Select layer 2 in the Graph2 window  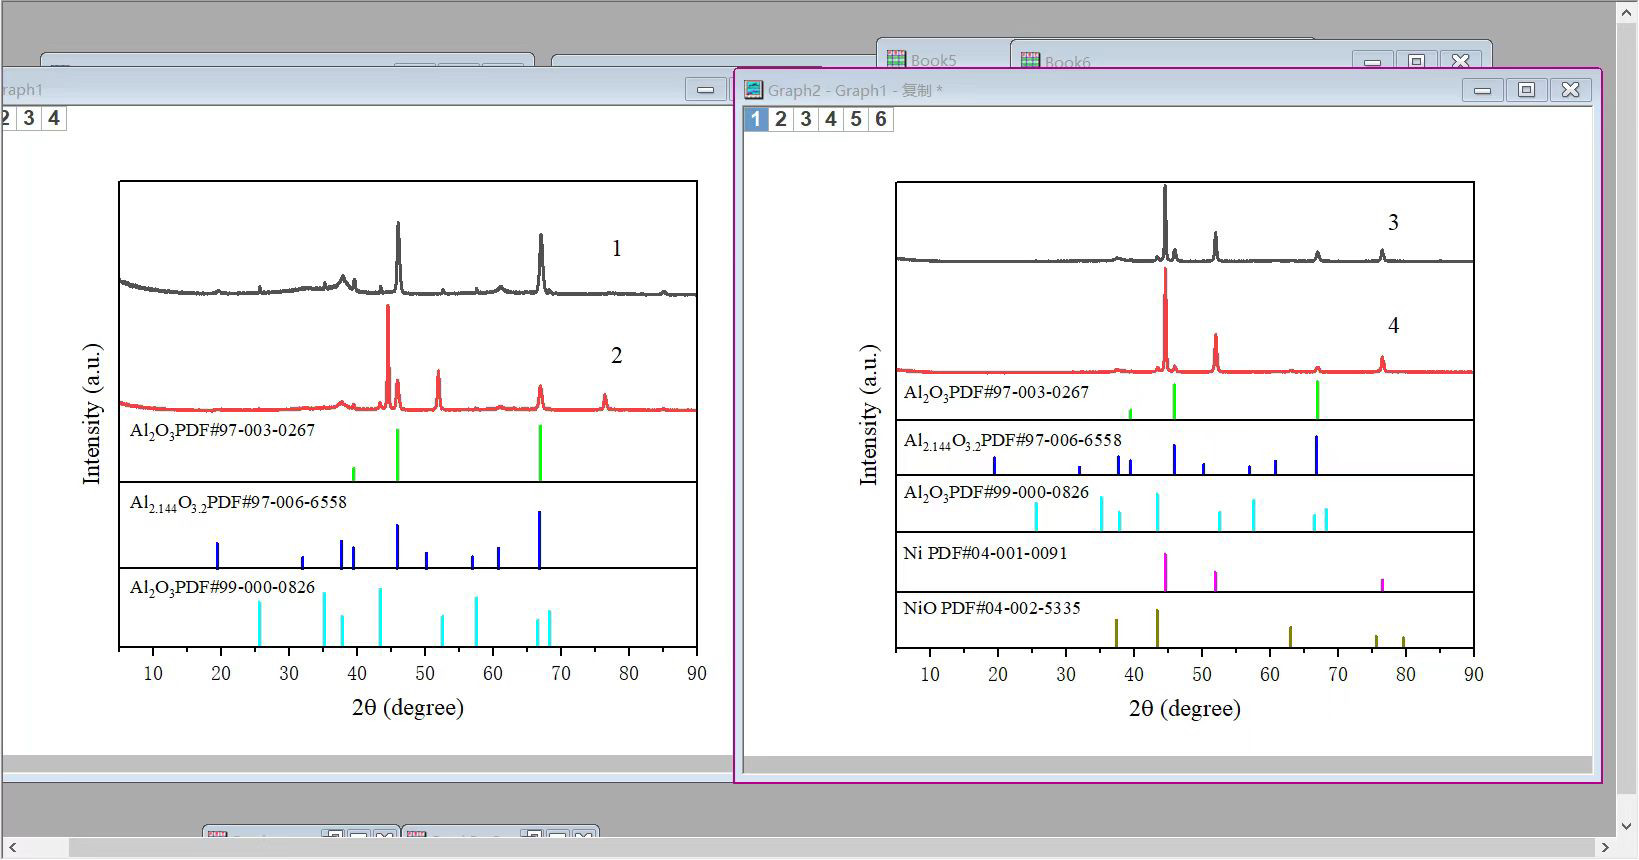click(x=781, y=119)
